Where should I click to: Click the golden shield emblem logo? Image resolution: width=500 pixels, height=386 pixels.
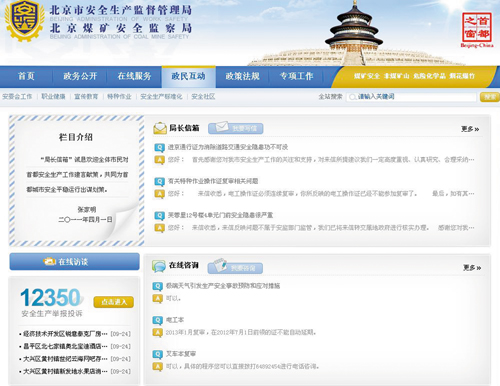tap(24, 21)
